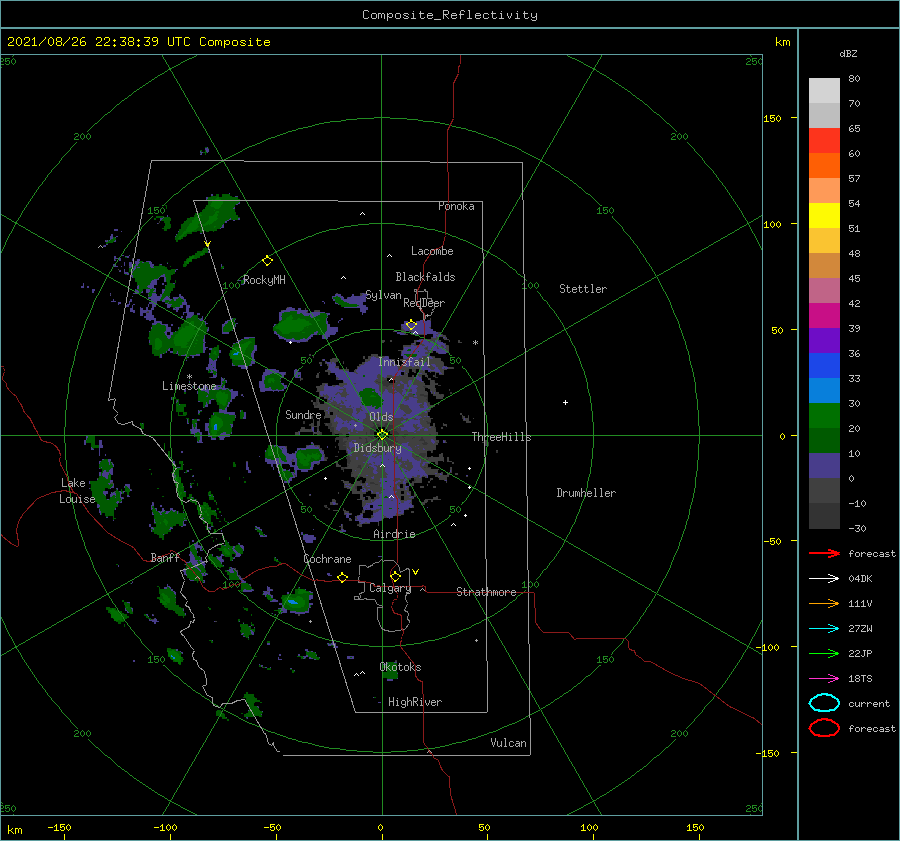Click the yellow diamond marker below RedDeer
The image size is (900, 841).
coord(411,325)
